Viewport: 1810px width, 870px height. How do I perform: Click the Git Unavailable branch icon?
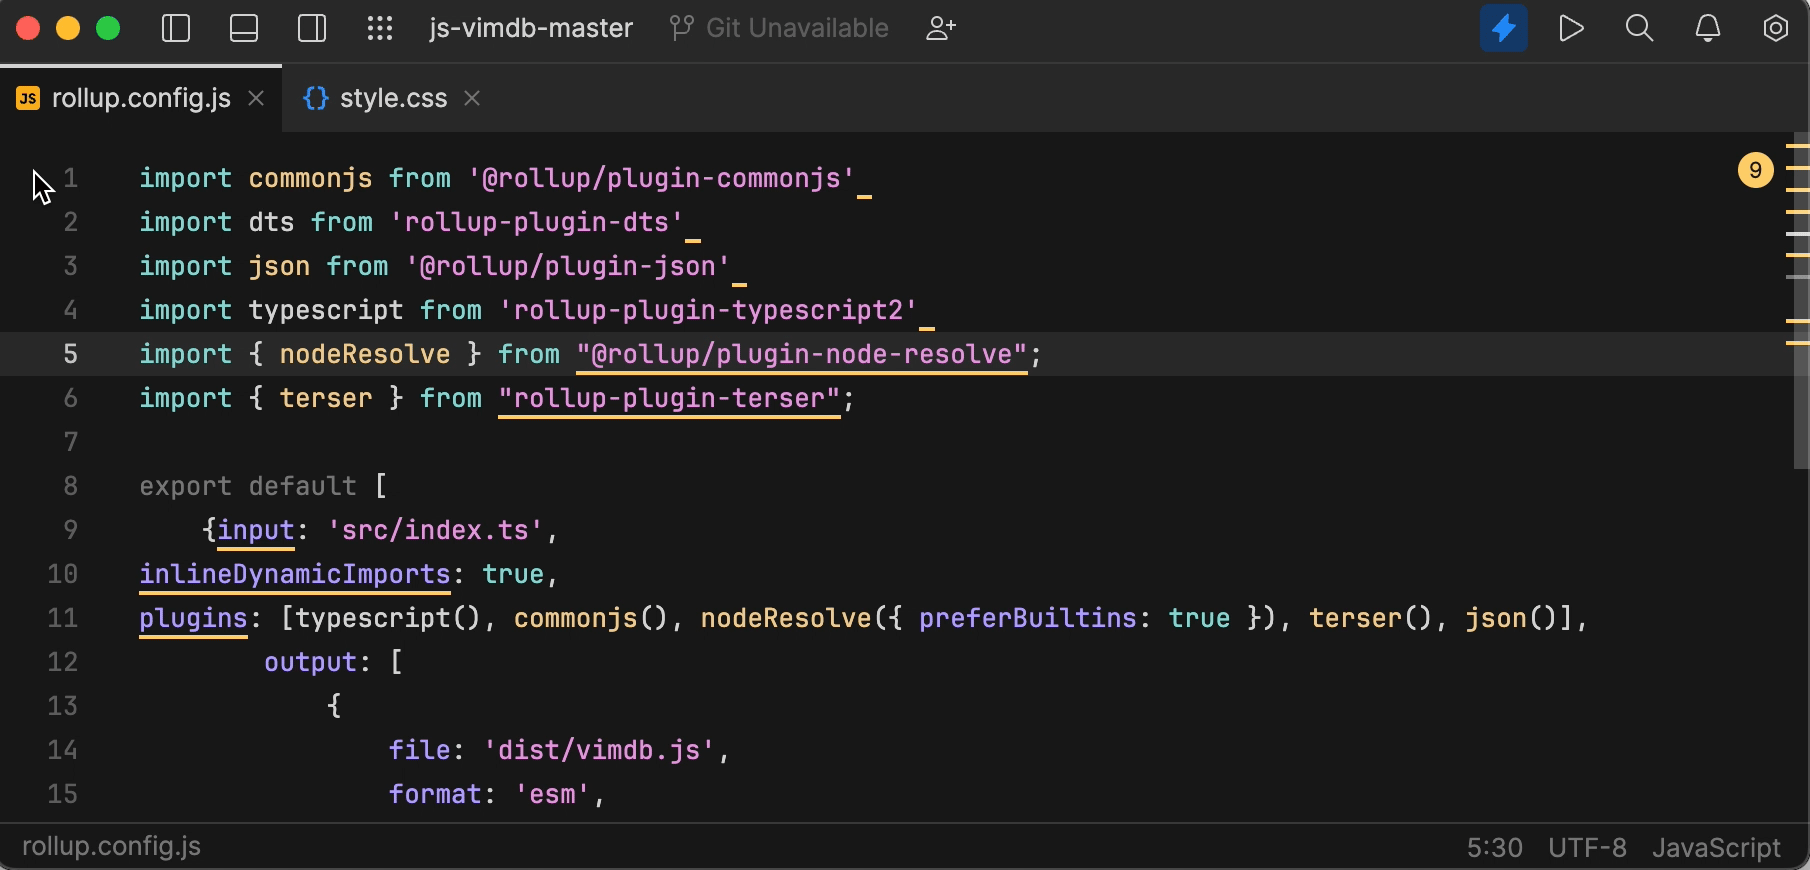click(x=681, y=28)
